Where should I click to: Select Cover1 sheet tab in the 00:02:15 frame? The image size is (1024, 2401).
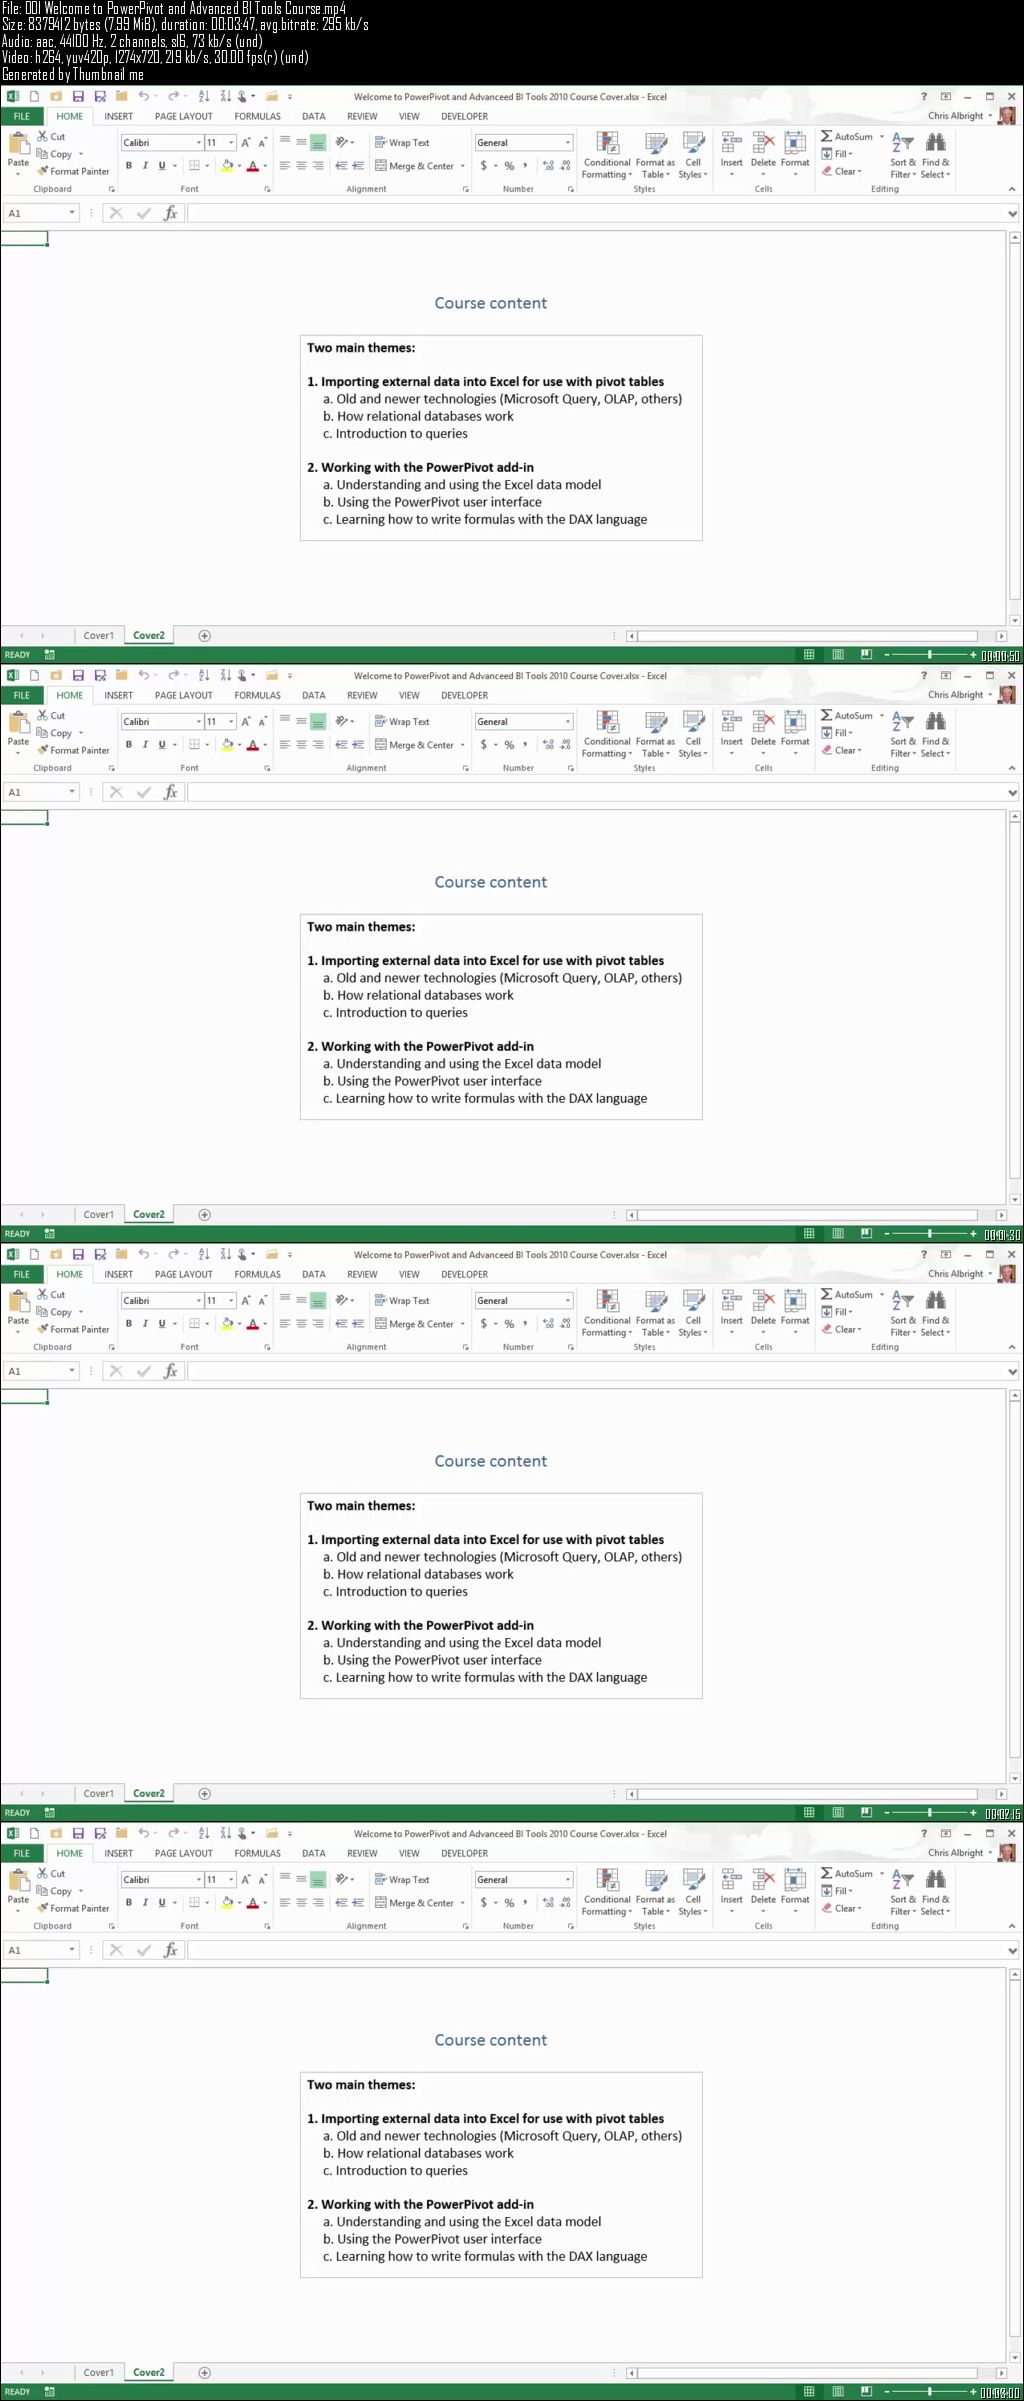[x=98, y=1793]
